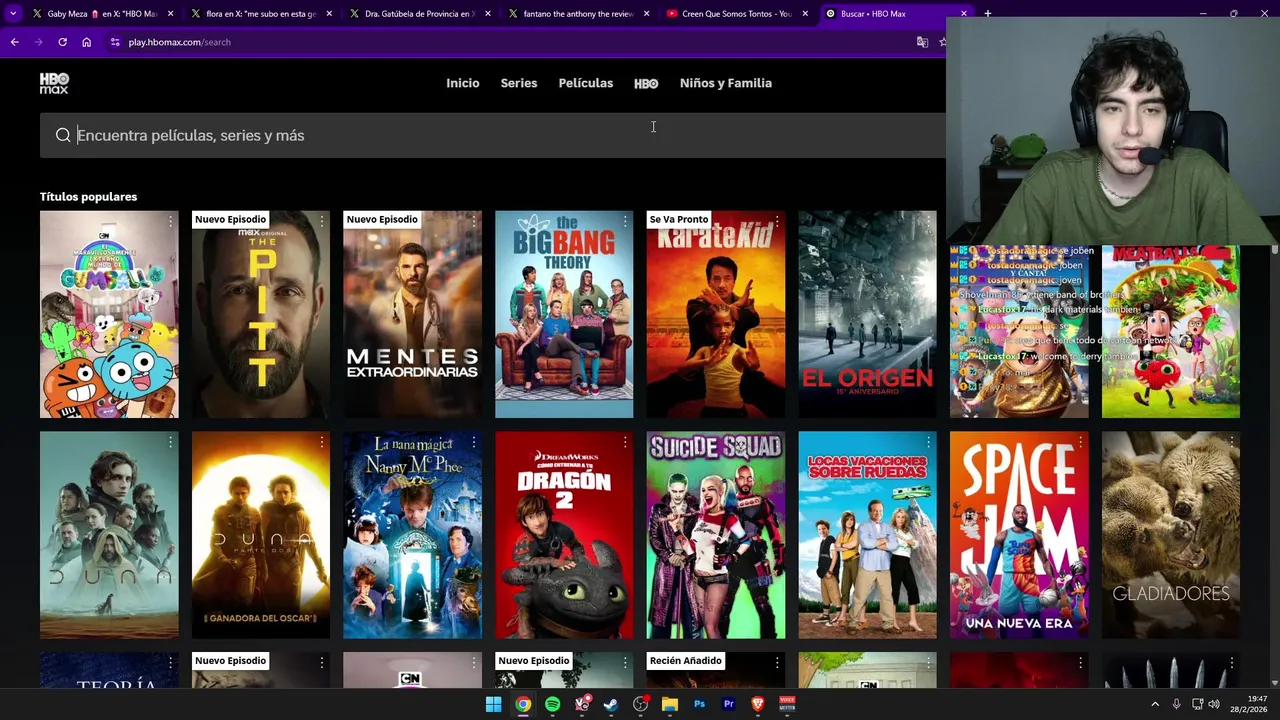
Task: Open Steam from the taskbar
Action: [x=611, y=704]
